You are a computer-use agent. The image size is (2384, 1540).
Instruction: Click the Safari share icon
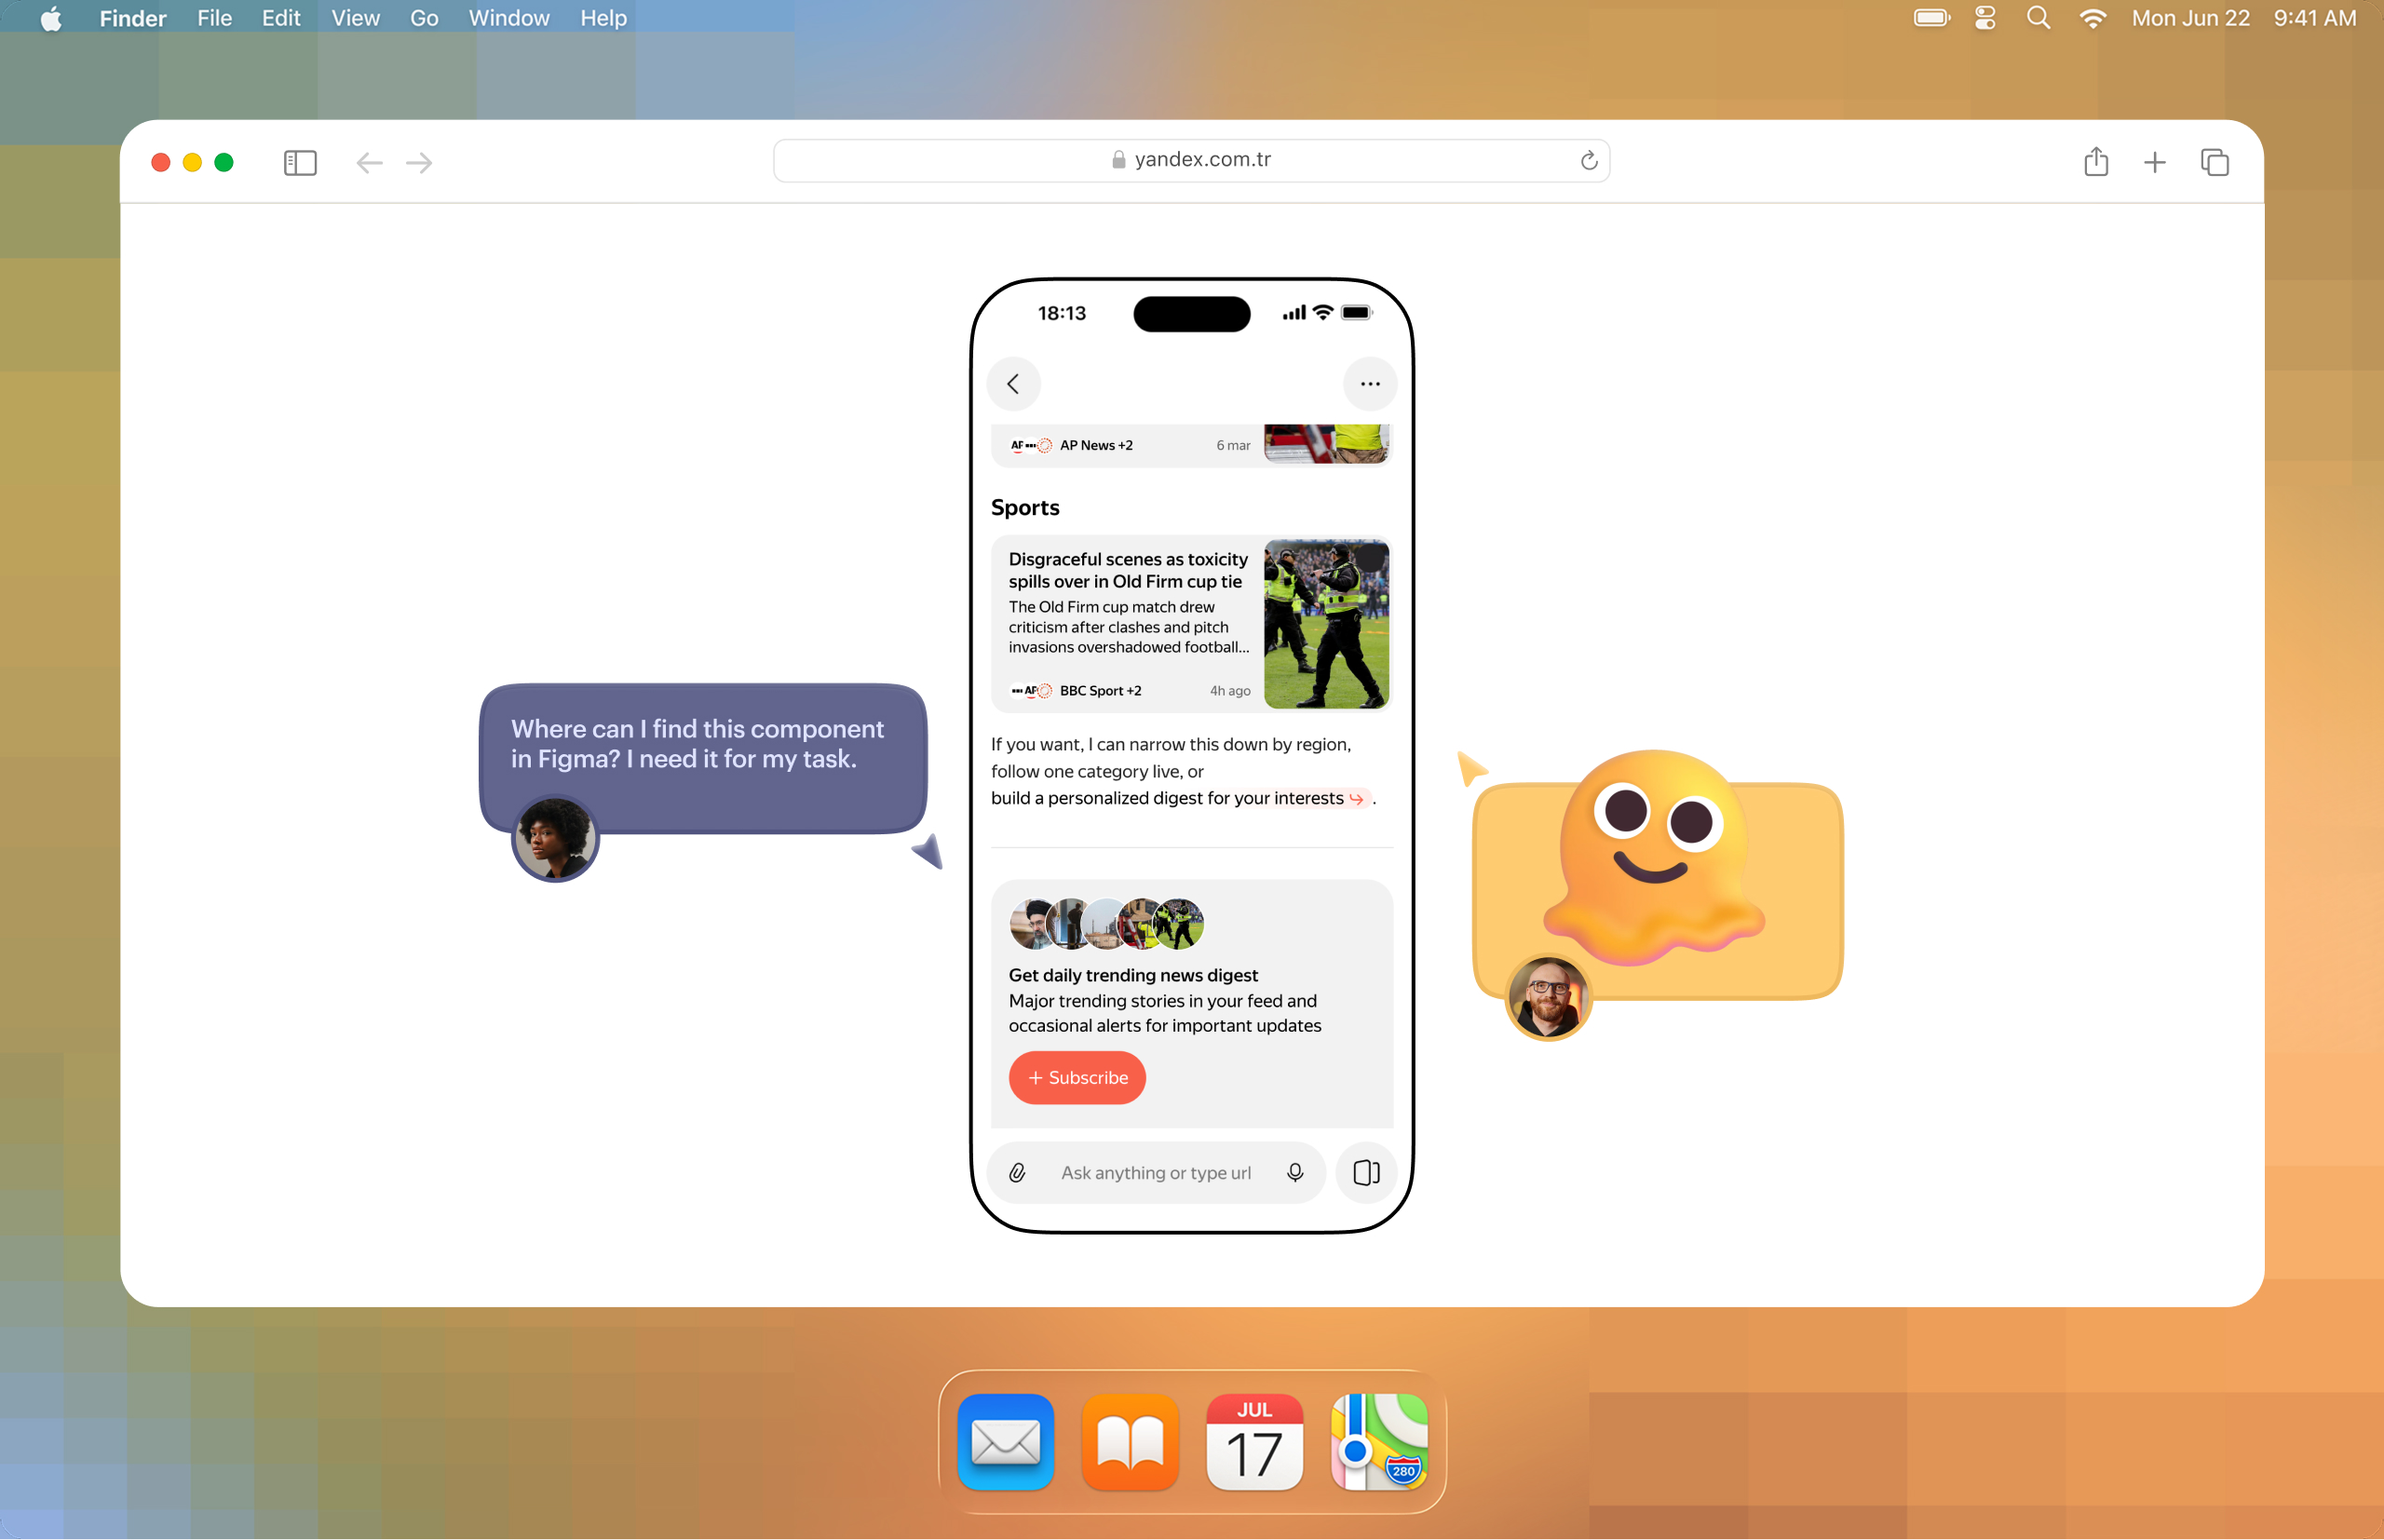(2095, 162)
